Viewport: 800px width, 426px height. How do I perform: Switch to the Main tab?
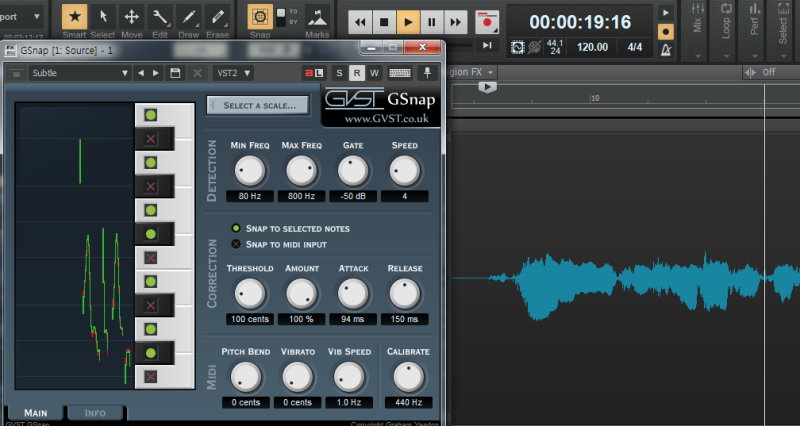pyautogui.click(x=35, y=413)
